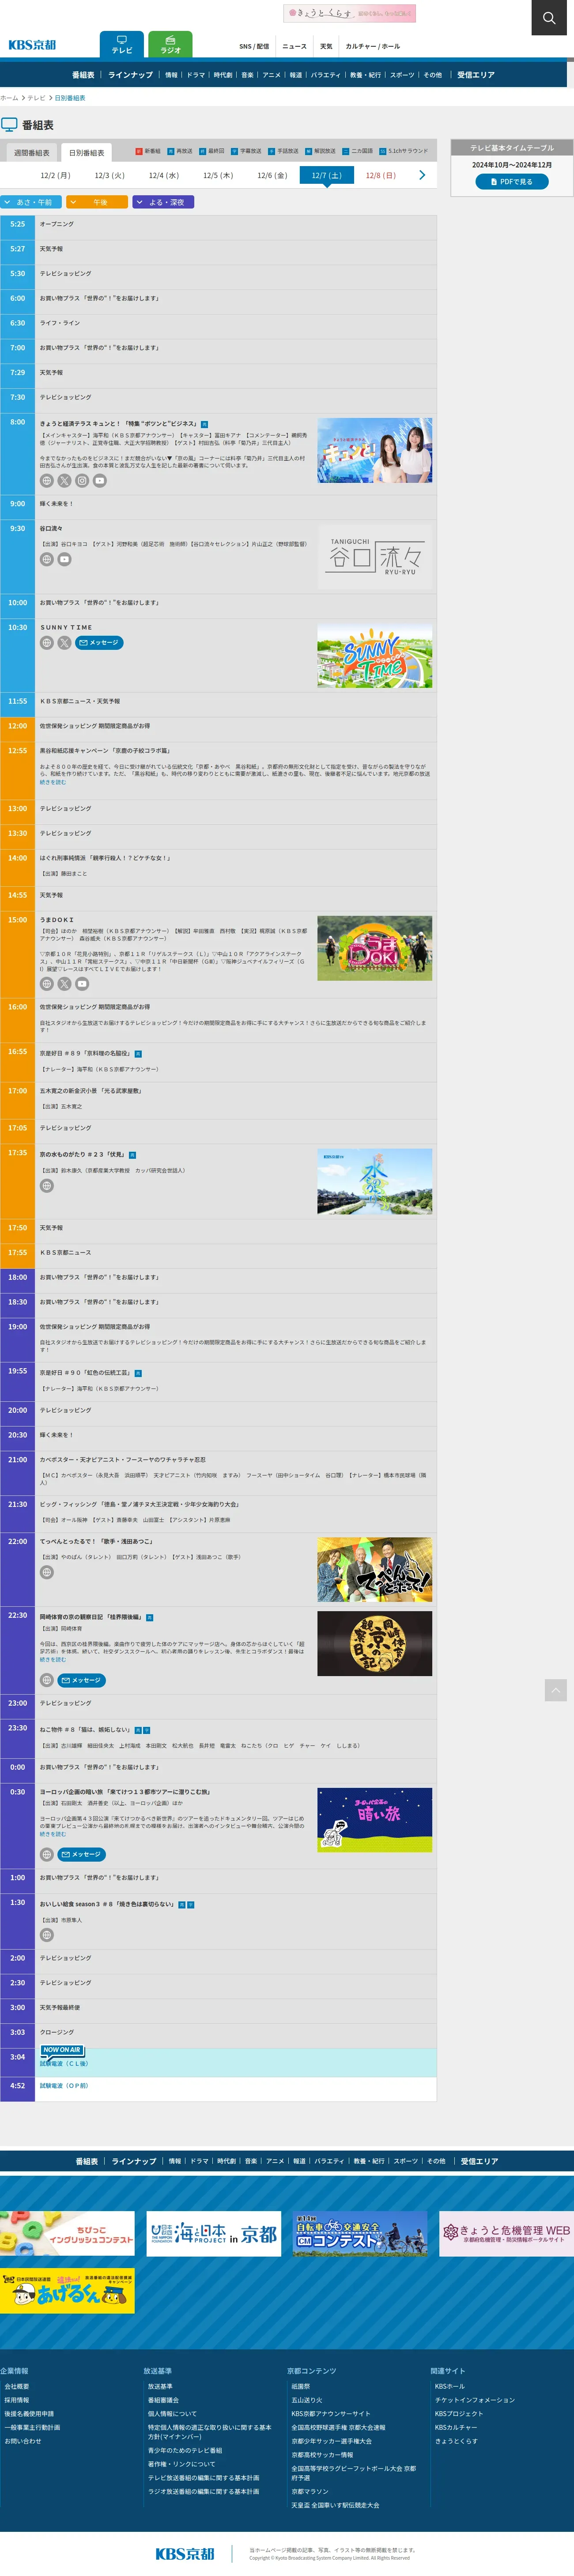The height and width of the screenshot is (2576, 574).
Task: Open 受信エリア in top navigation bar
Action: pyautogui.click(x=476, y=75)
